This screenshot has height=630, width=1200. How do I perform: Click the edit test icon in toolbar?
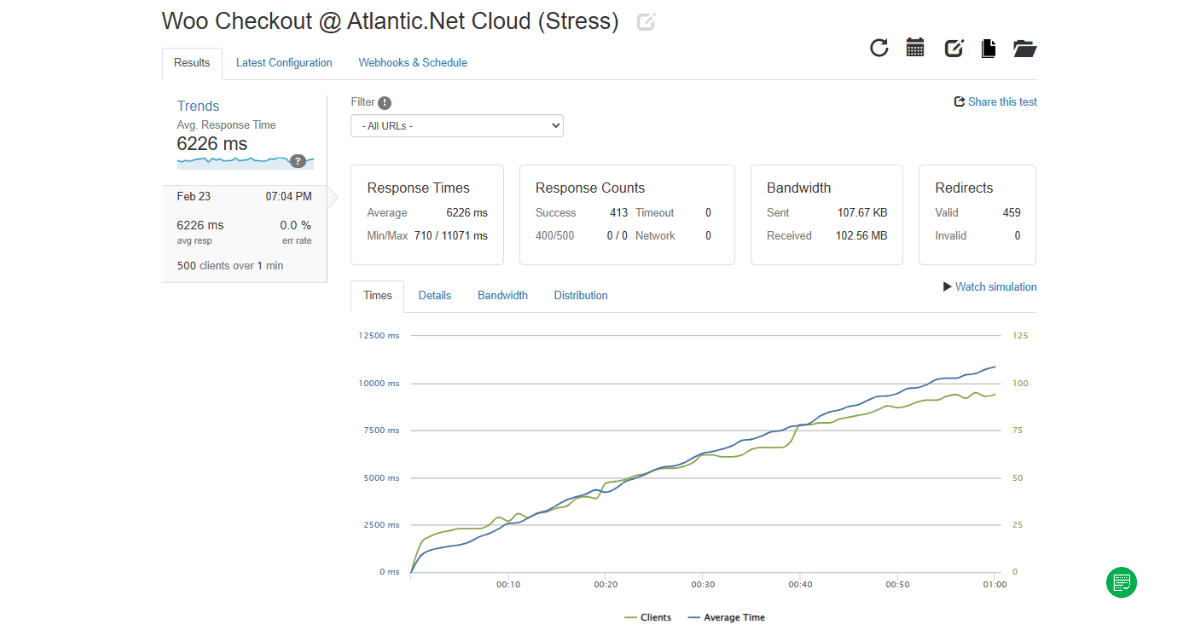pyautogui.click(x=954, y=48)
